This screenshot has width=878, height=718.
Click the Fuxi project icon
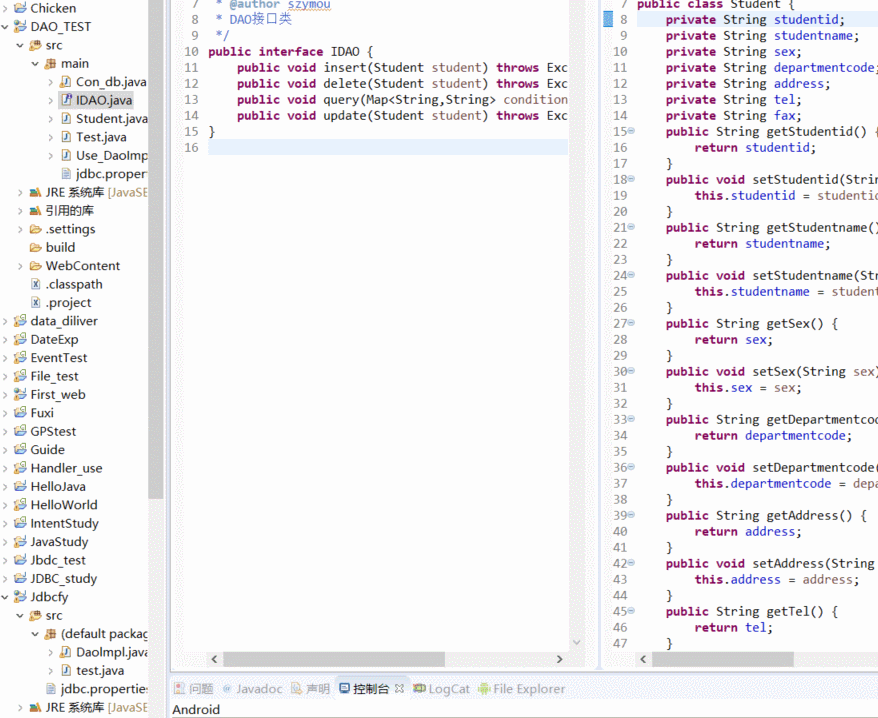click(x=20, y=413)
